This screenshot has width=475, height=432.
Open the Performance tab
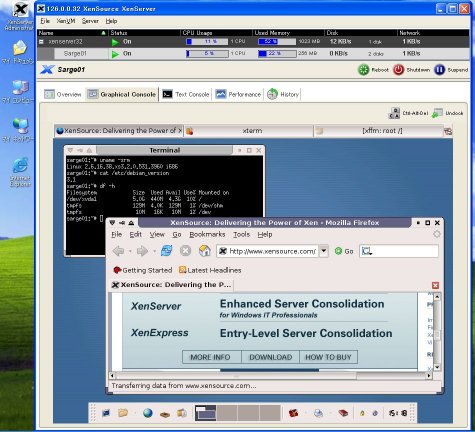coord(238,94)
